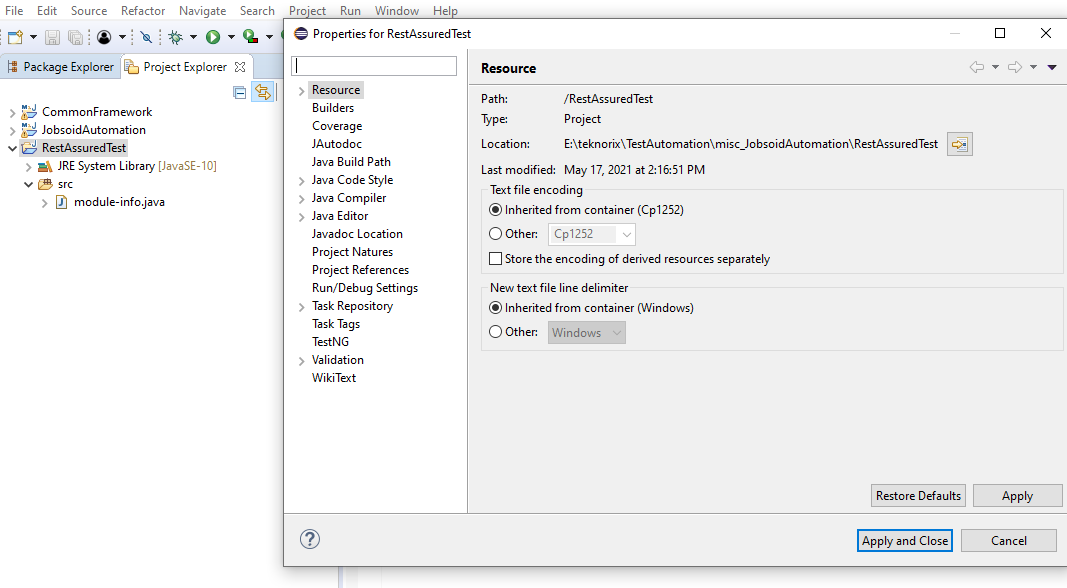Click the Run (green play) toolbar icon
Viewport: 1067px width, 588px height.
coord(213,37)
